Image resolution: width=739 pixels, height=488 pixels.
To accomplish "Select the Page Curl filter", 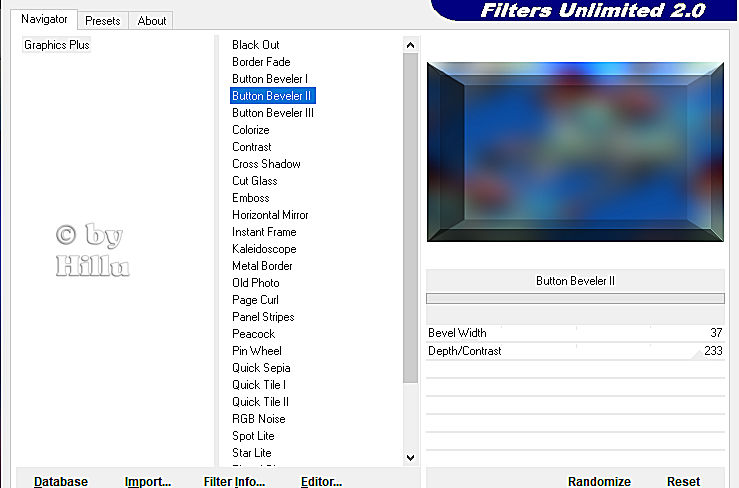I will pyautogui.click(x=255, y=299).
